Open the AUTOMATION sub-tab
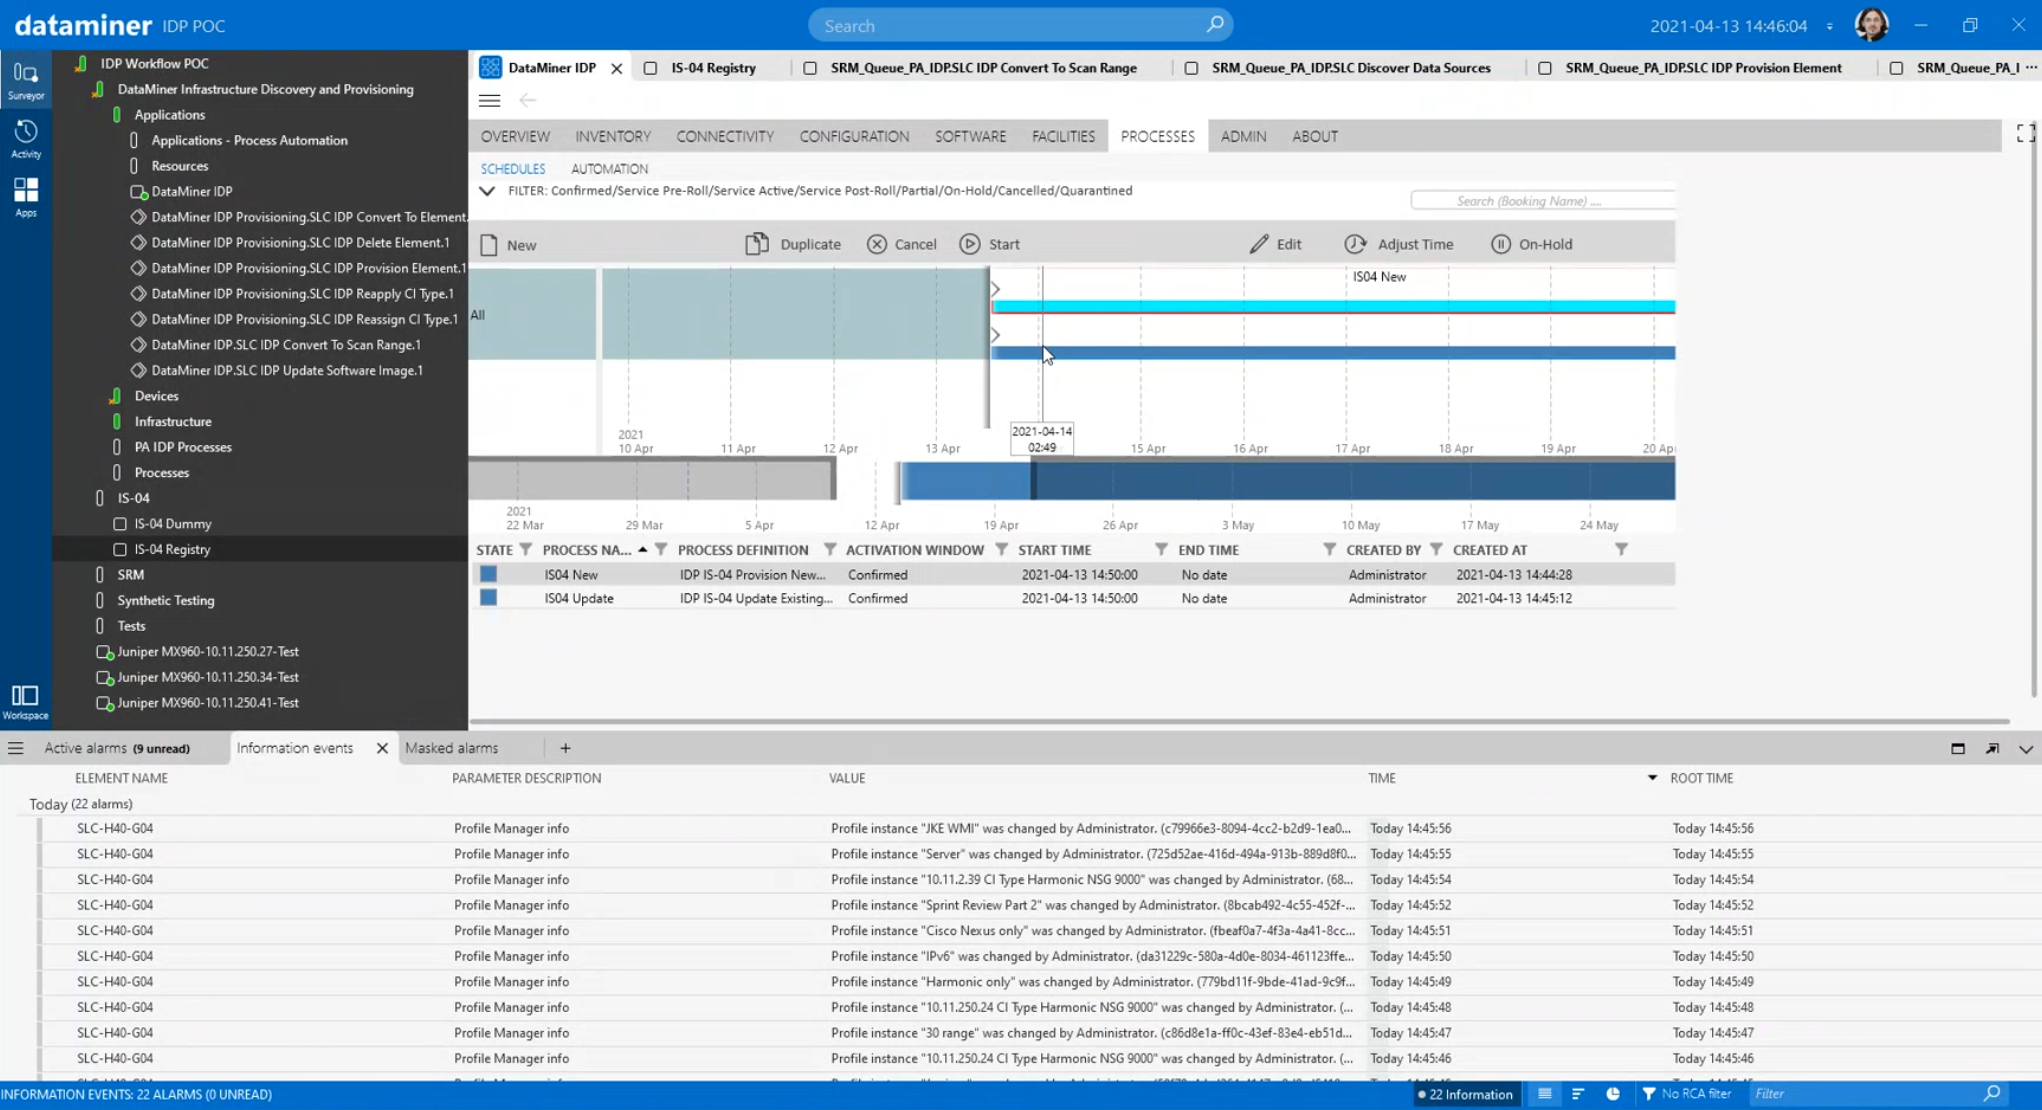Screen dimensions: 2042x1110 (x=609, y=169)
